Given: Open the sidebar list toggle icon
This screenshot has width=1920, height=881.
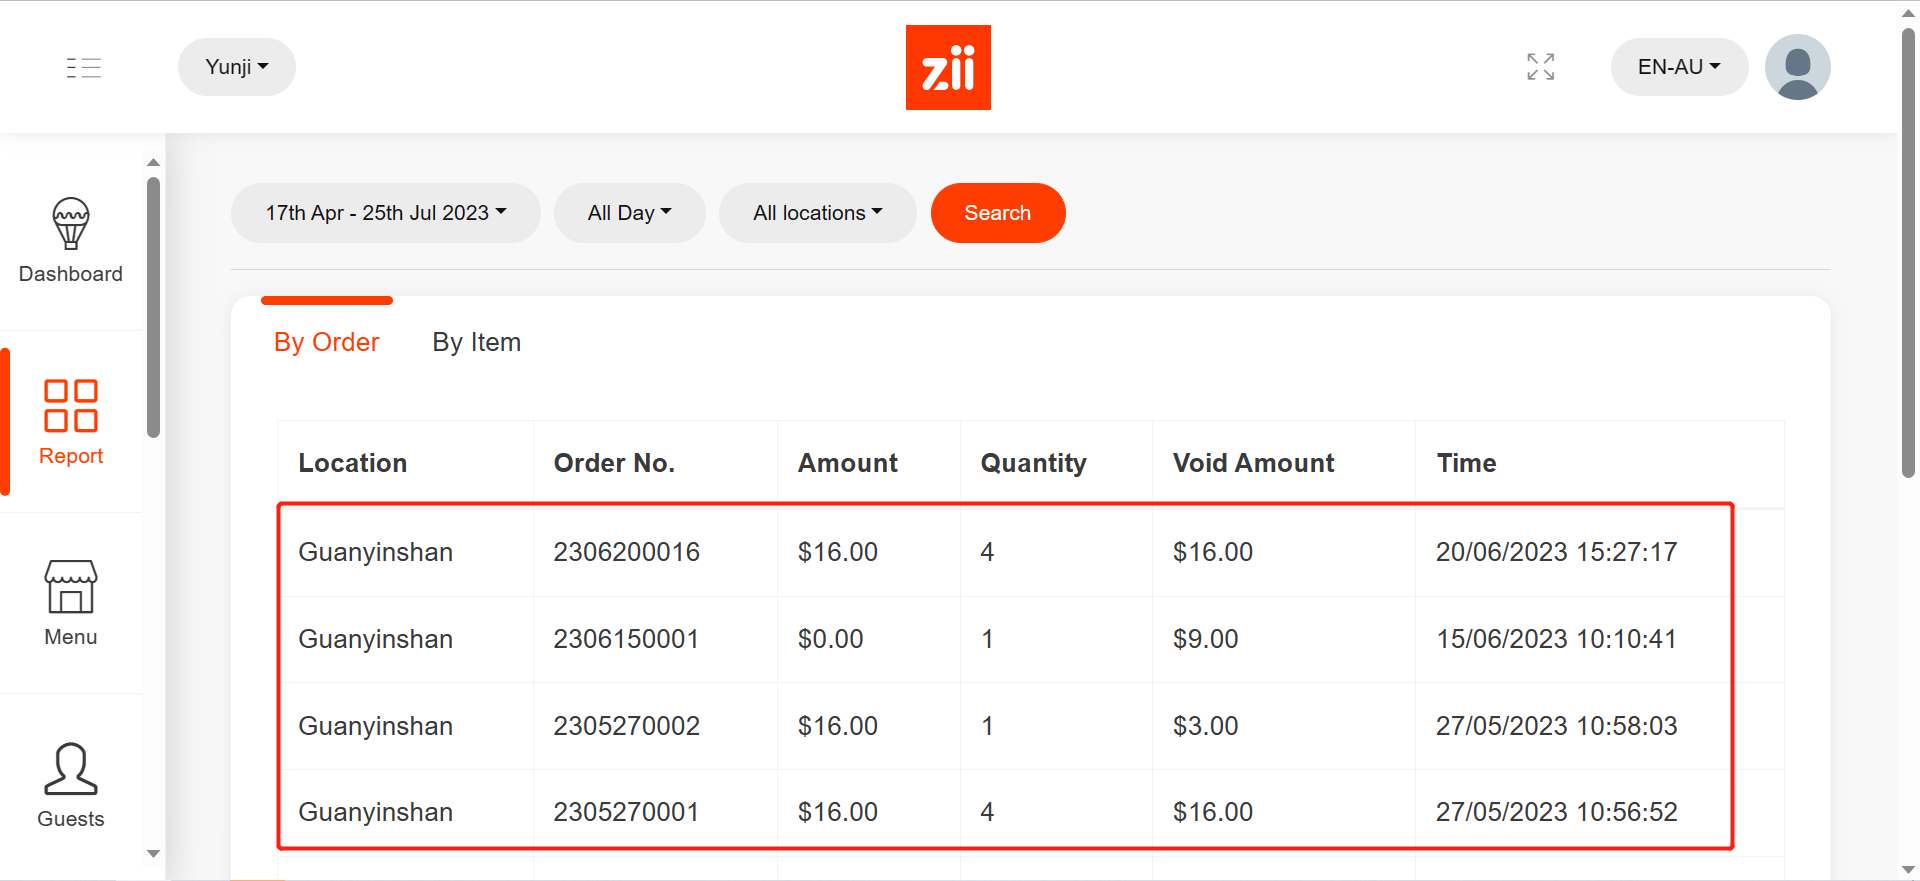Looking at the screenshot, I should 84,67.
